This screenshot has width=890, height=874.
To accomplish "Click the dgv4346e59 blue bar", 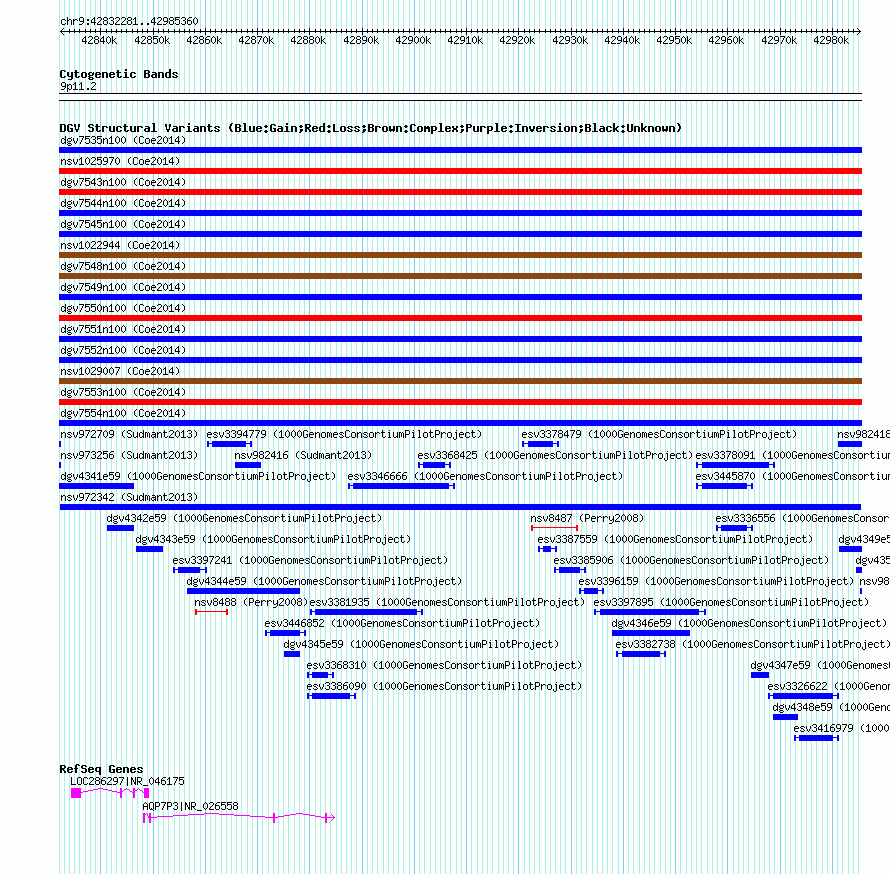I will coord(650,633).
